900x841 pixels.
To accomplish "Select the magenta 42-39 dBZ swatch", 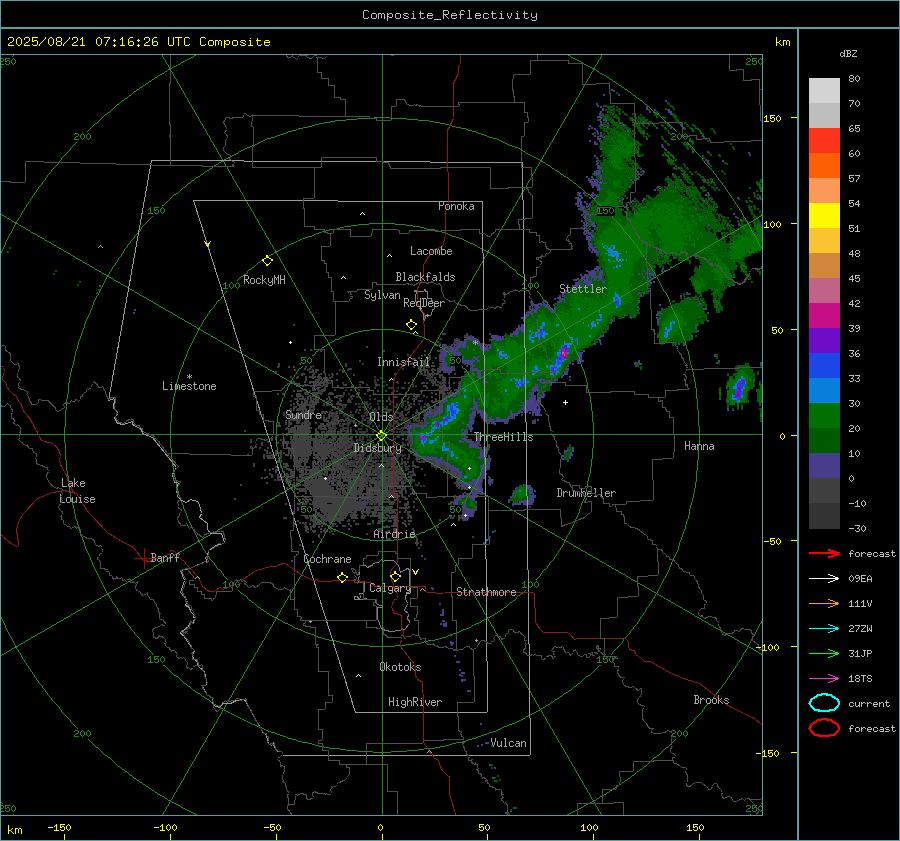I will pos(824,316).
